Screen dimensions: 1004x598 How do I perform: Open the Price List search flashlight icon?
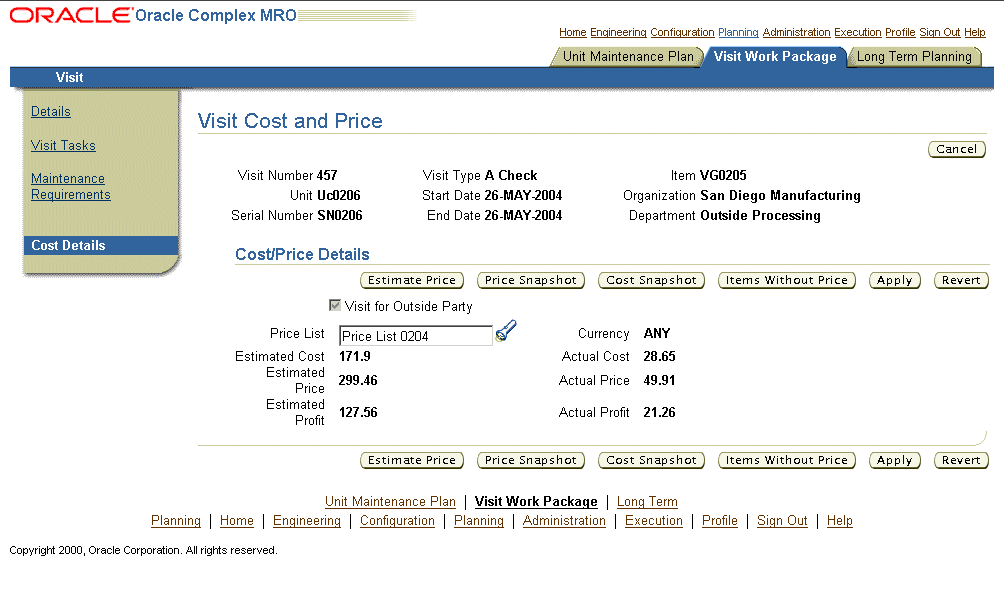(506, 331)
